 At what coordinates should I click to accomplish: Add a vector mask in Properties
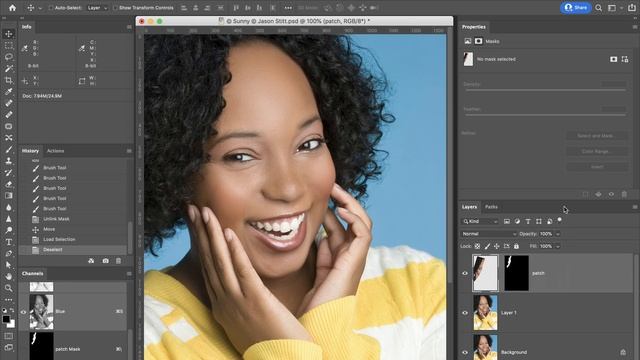tap(625, 59)
